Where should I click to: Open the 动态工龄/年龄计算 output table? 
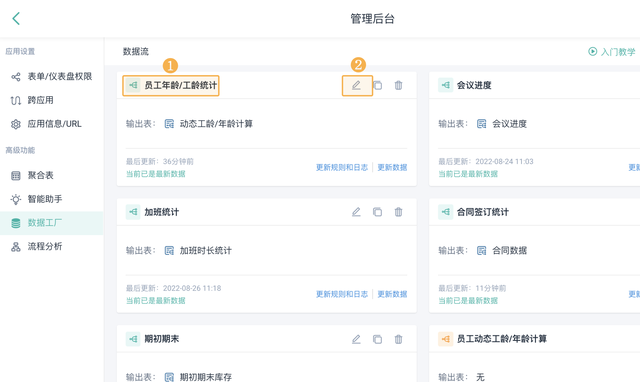pyautogui.click(x=216, y=124)
